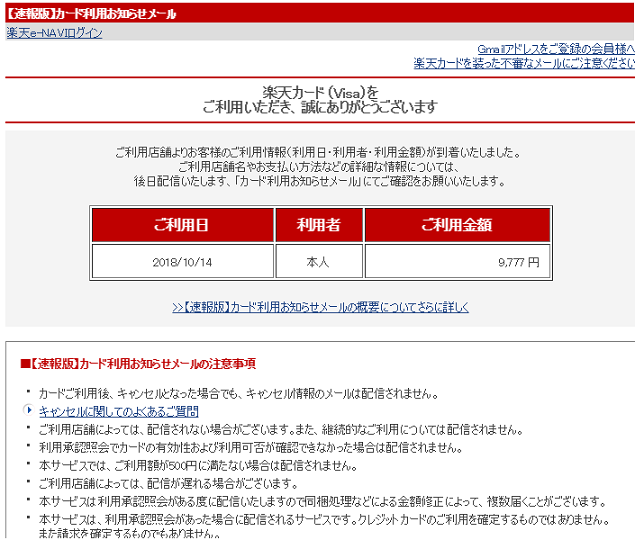Click the 楽天カード(Visa)を heading line
The height and width of the screenshot is (540, 635).
click(320, 93)
